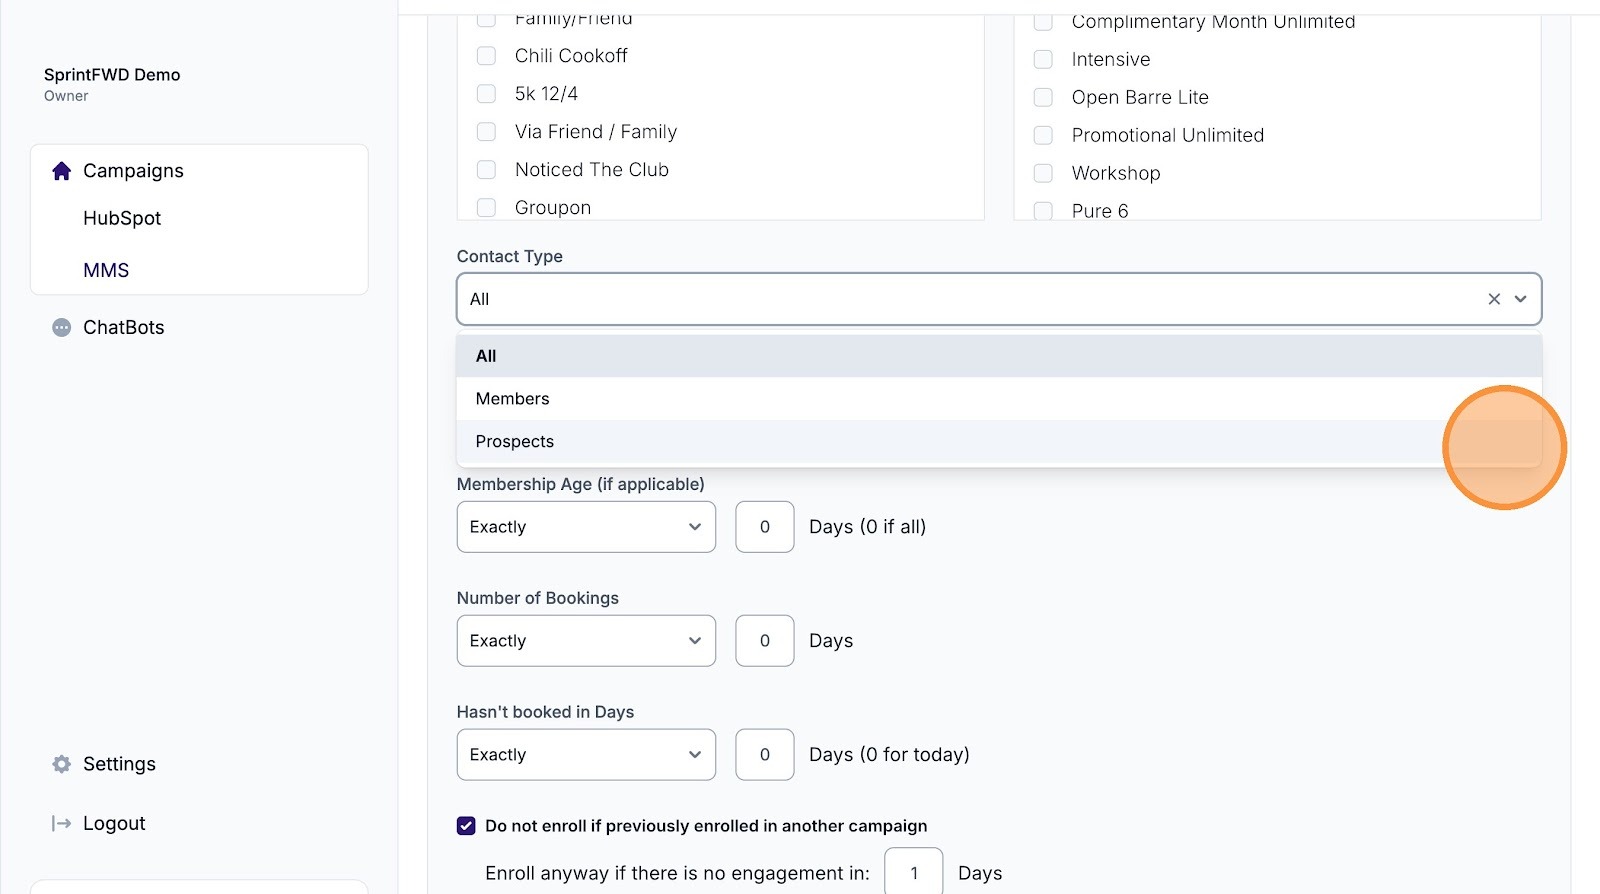Enable the Noticed The Club checkbox
Screen dimensions: 1600x894
pos(487,170)
